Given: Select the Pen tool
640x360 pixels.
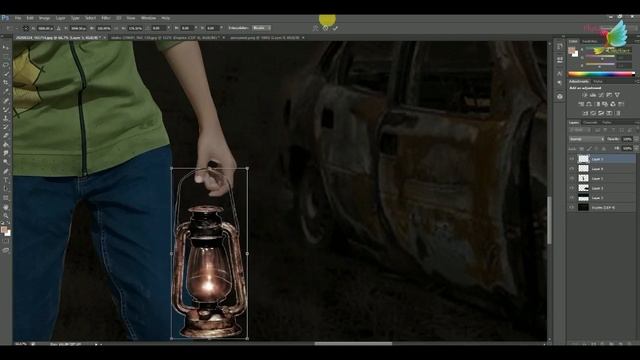Looking at the screenshot, I should pos(6,171).
